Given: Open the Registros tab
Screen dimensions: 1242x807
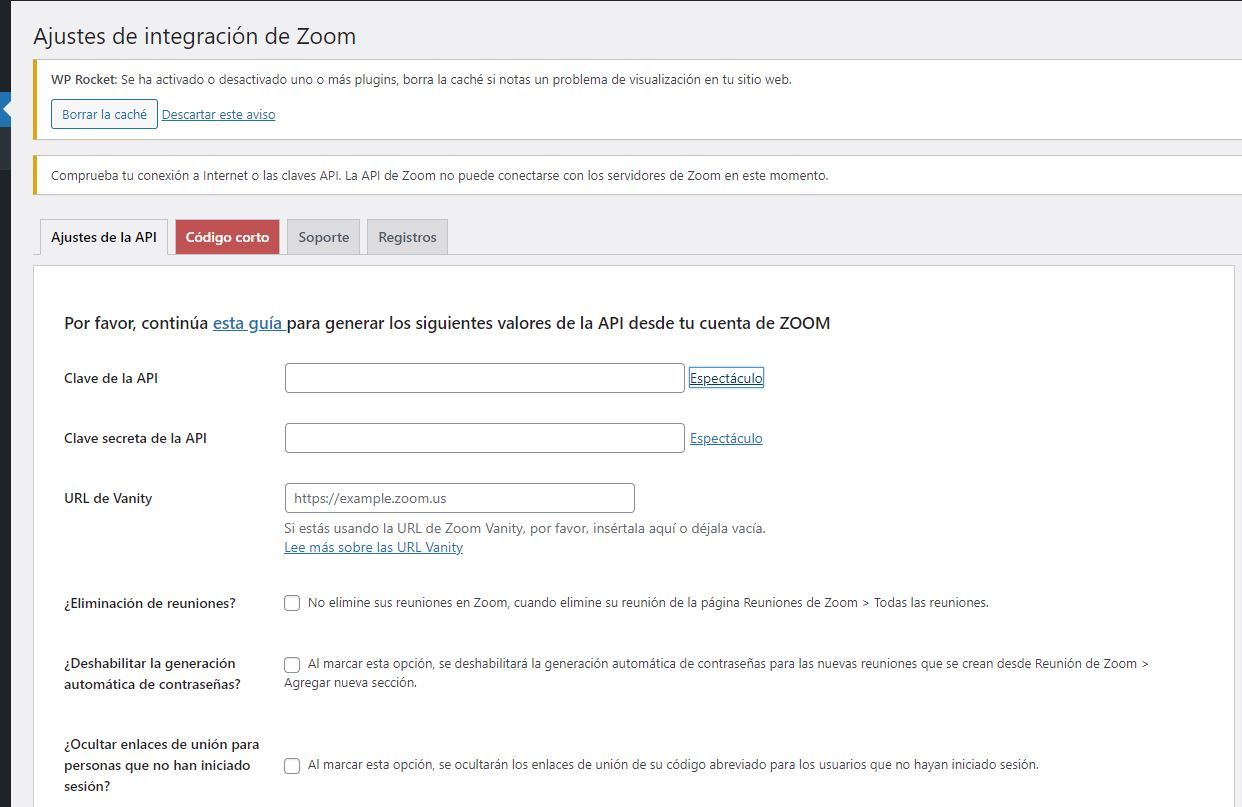Looking at the screenshot, I should tap(408, 237).
